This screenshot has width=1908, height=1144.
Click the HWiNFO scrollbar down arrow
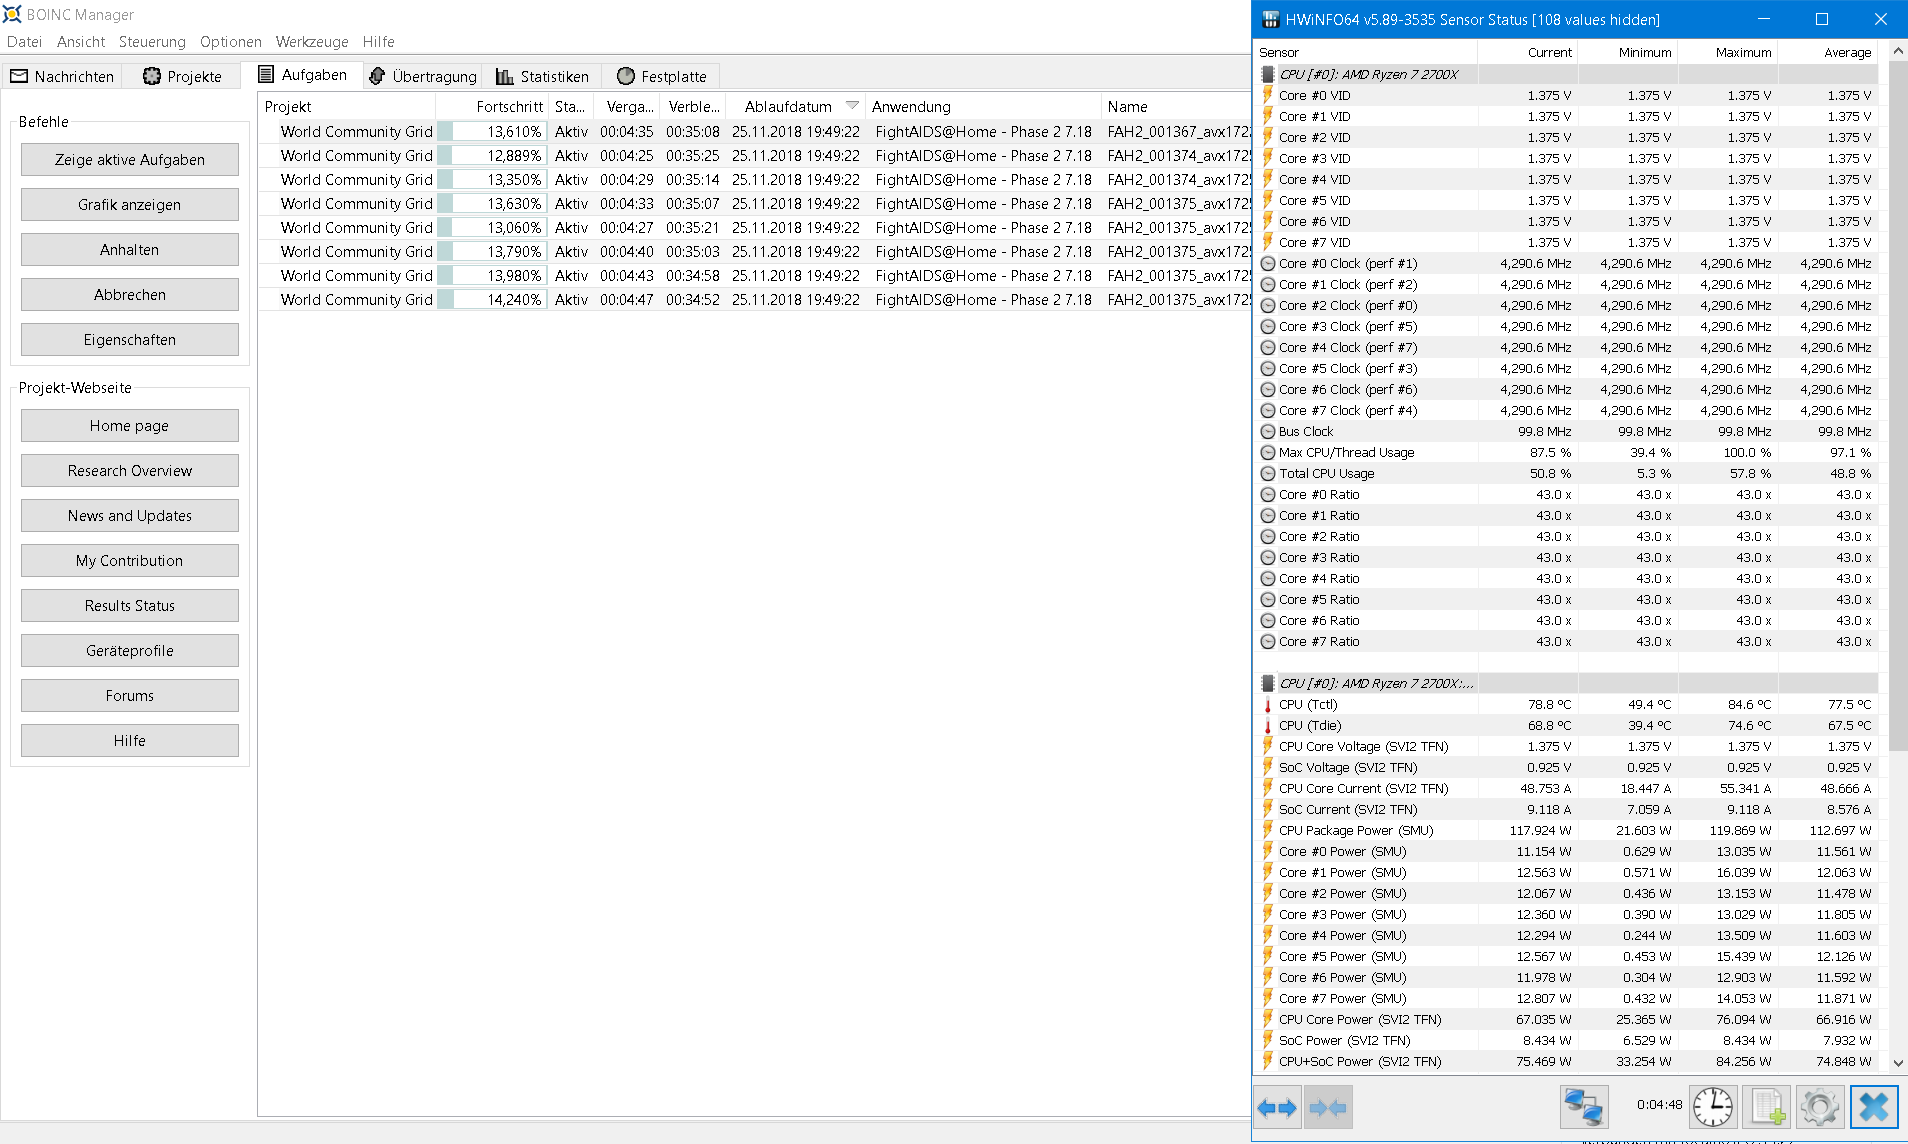click(1898, 1063)
